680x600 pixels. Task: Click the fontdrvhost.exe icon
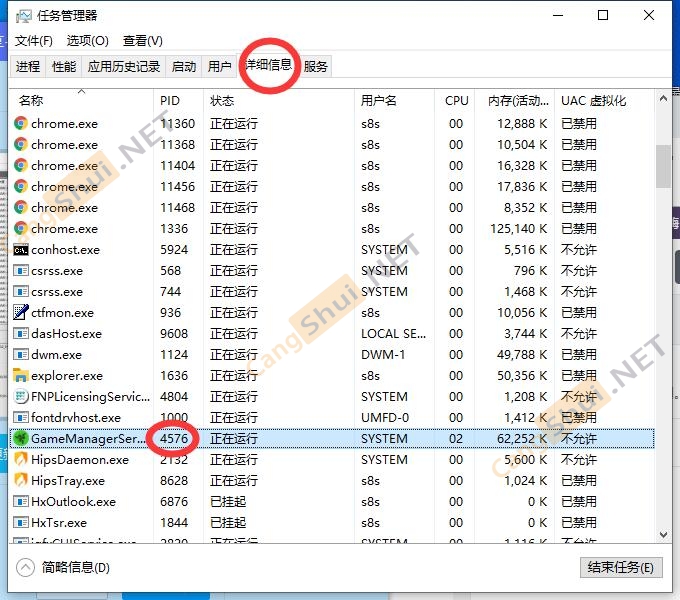[x=21, y=417]
